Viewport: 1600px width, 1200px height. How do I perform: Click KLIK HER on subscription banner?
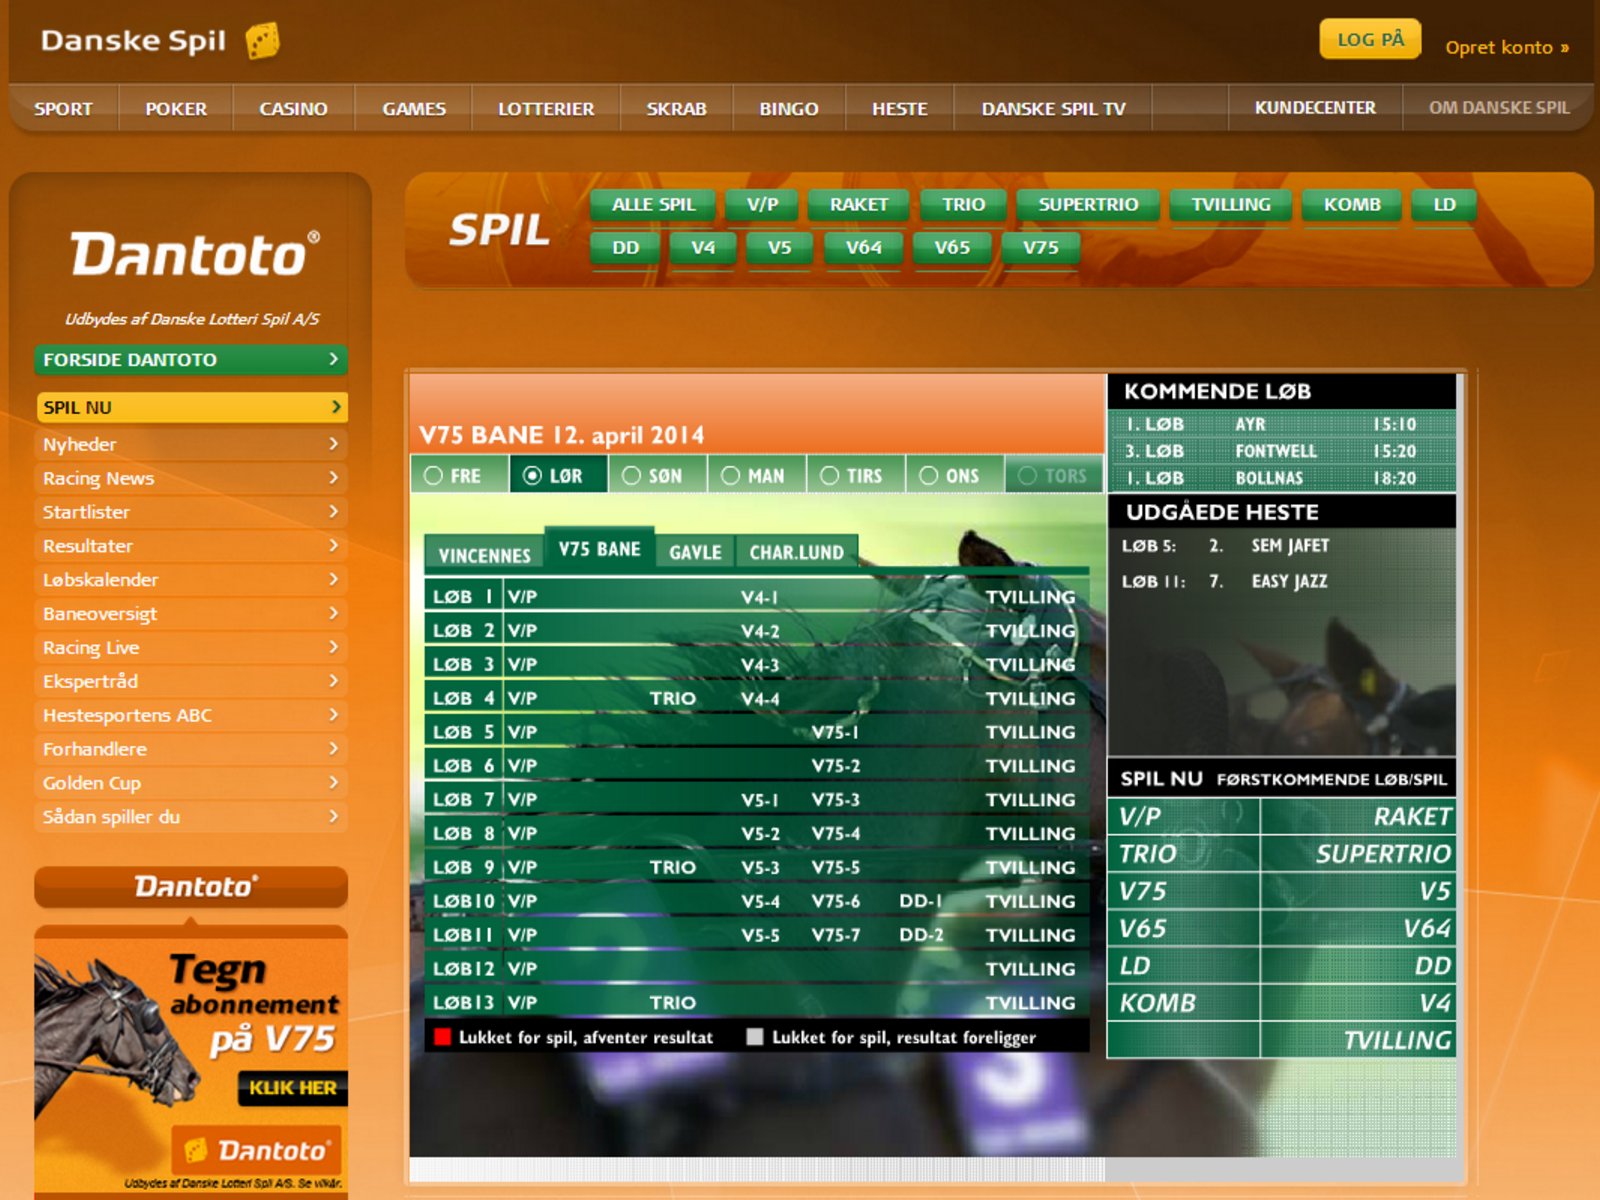(x=292, y=1088)
